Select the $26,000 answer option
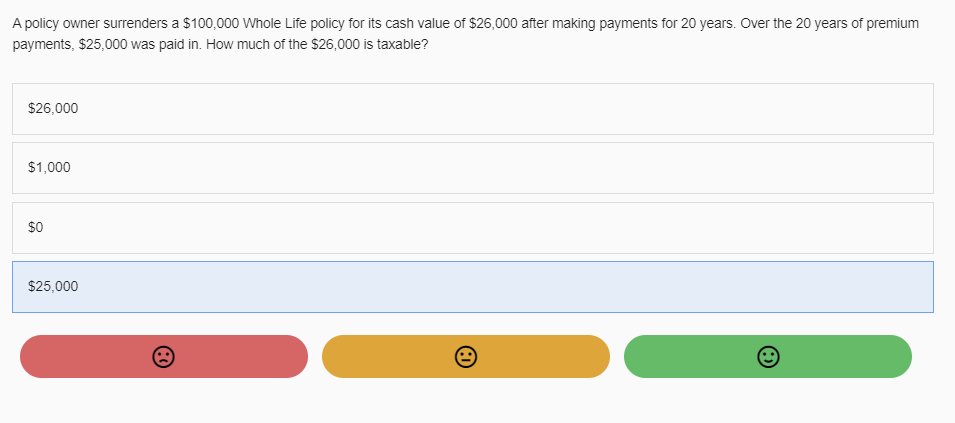The width and height of the screenshot is (955, 423). [x=472, y=109]
